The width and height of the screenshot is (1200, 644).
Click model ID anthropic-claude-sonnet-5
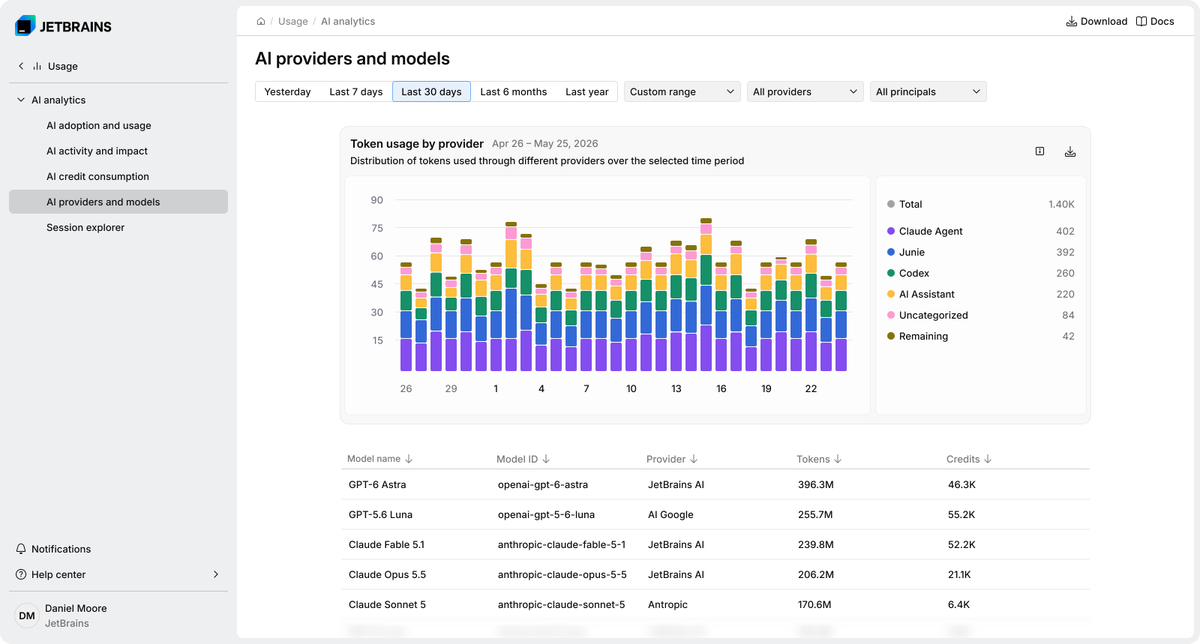tap(561, 605)
